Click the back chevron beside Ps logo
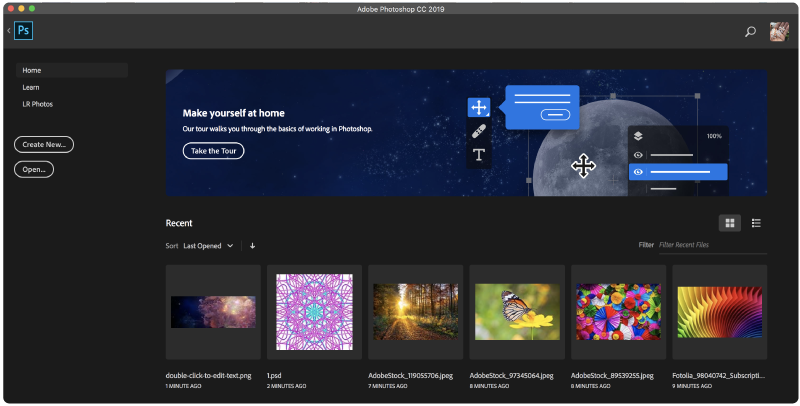Viewport: 800px width, 406px height. tap(9, 31)
